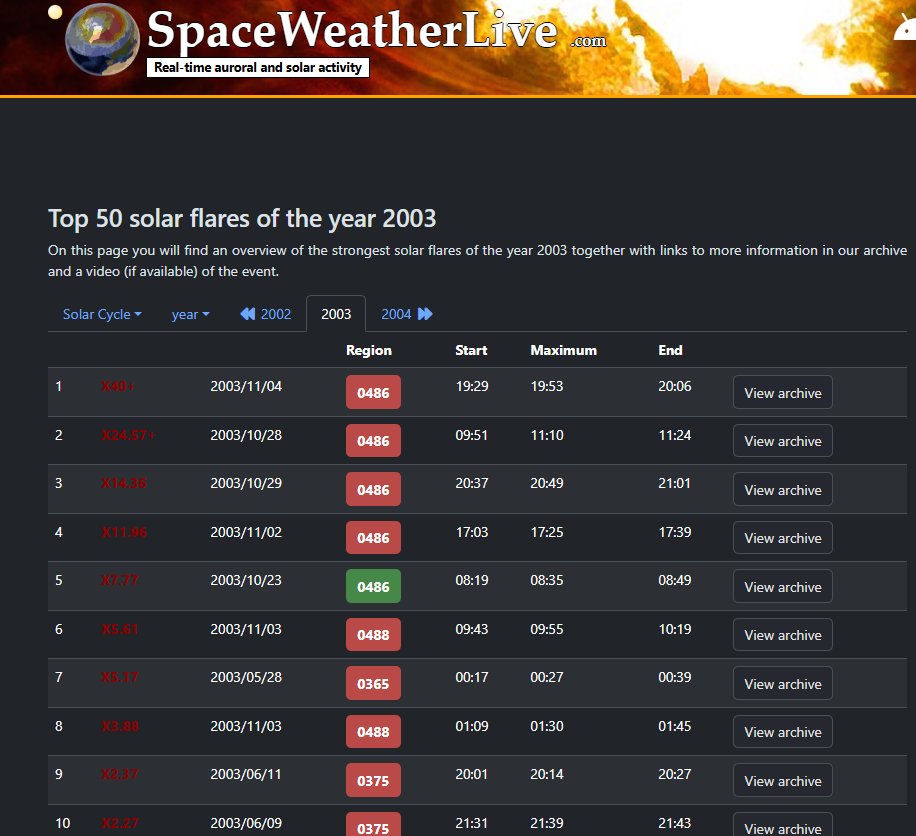Open the year dropdown
This screenshot has height=836, width=916.
(190, 314)
